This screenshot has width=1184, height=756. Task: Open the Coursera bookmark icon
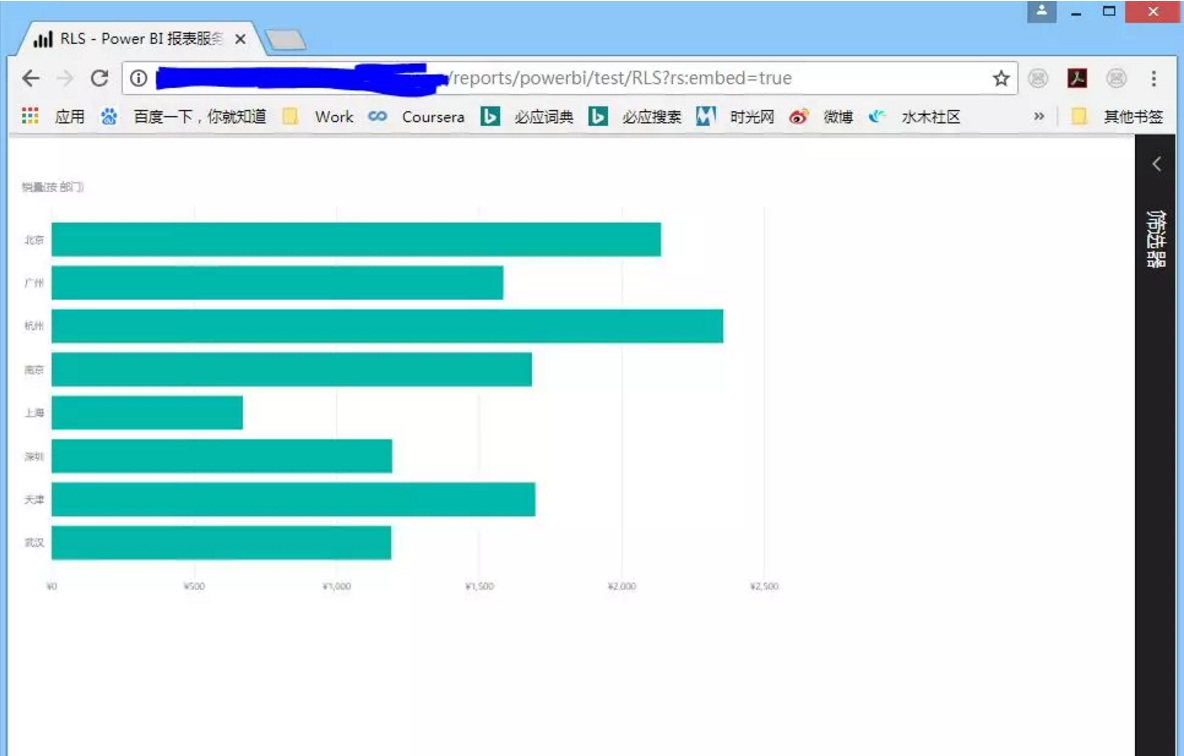point(378,116)
